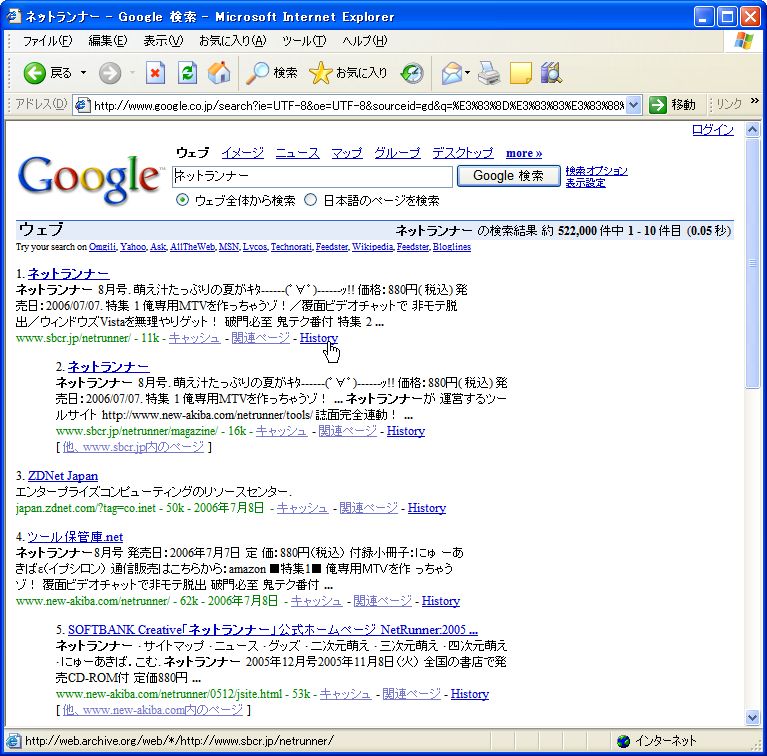Open the 検索オプション link

[596, 171]
